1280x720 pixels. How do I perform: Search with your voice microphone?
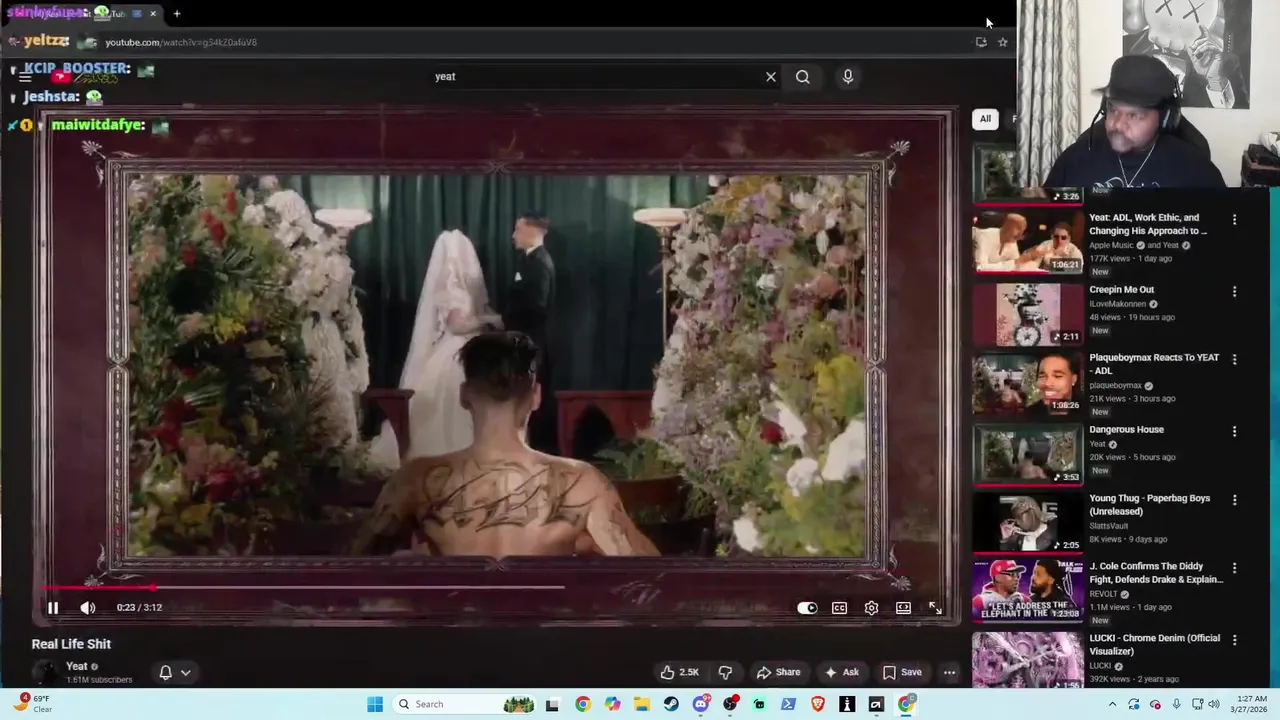(x=848, y=77)
